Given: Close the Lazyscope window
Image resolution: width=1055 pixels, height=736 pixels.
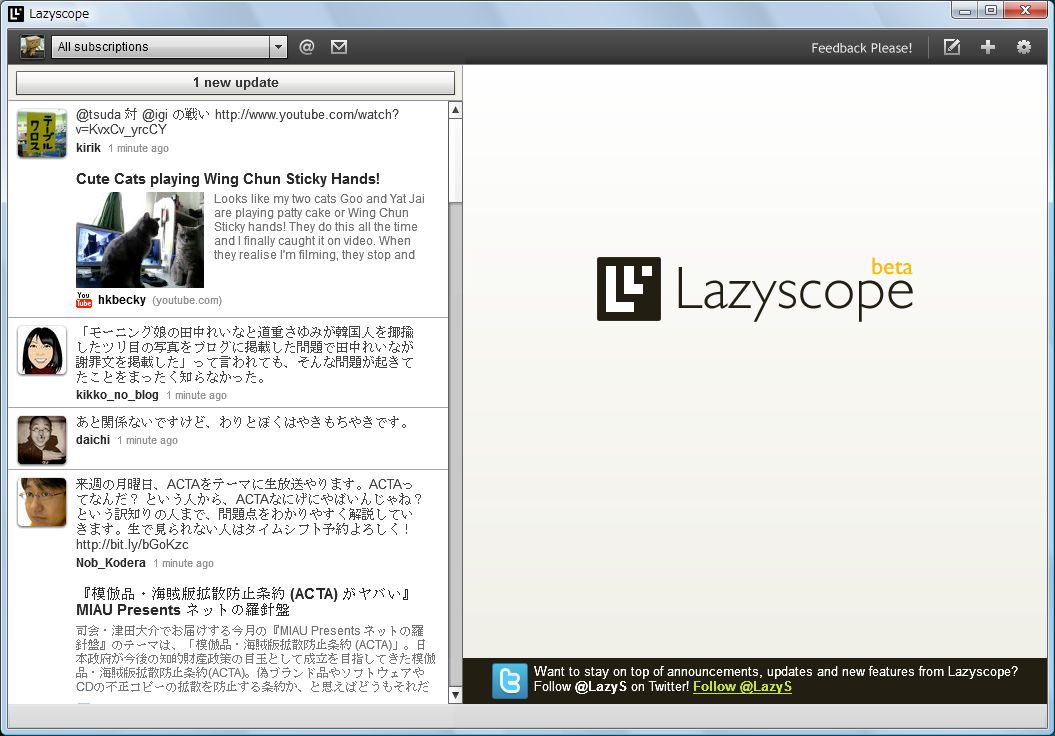Looking at the screenshot, I should click(1025, 11).
